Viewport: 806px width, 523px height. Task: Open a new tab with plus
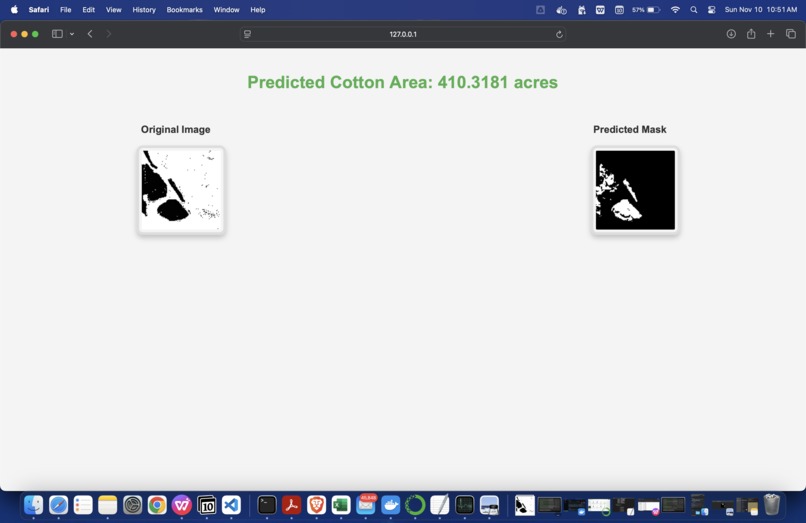[x=771, y=34]
